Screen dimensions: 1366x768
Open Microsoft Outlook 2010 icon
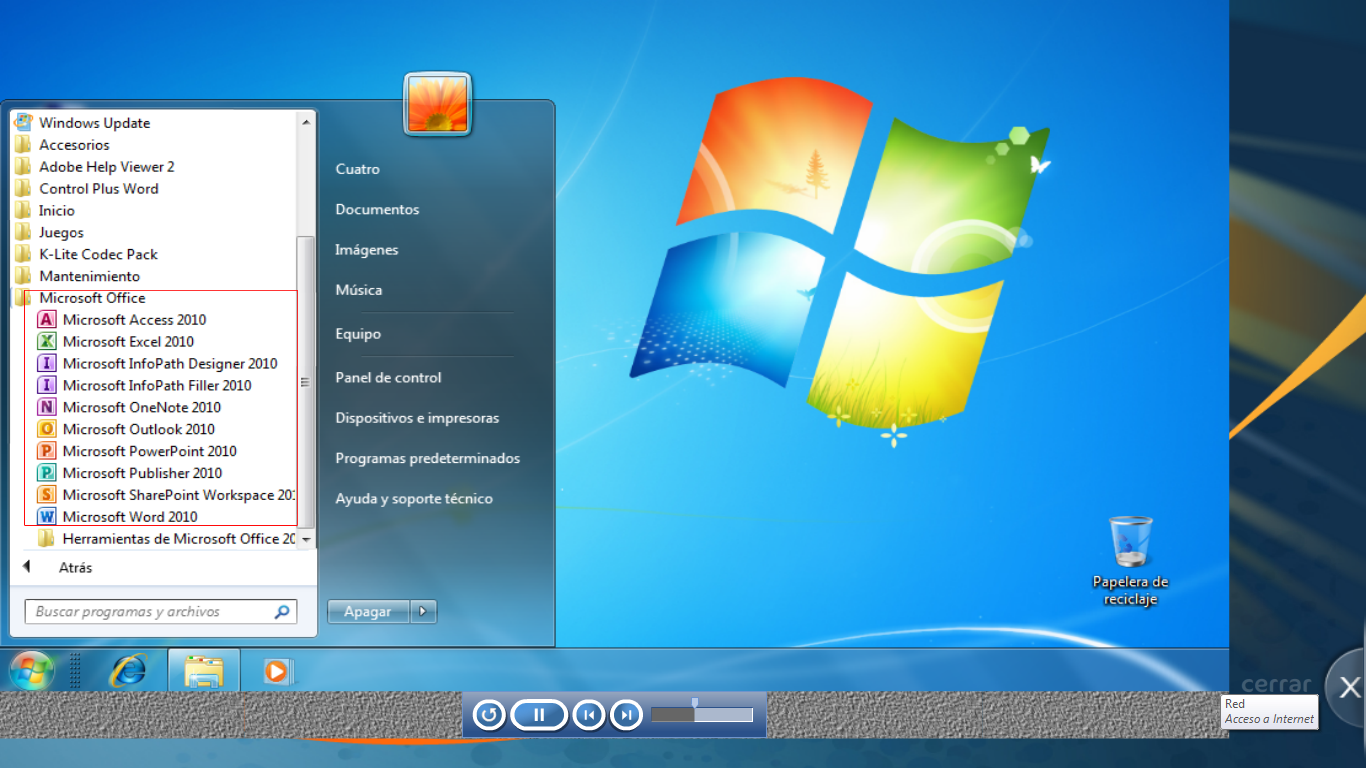pos(46,430)
